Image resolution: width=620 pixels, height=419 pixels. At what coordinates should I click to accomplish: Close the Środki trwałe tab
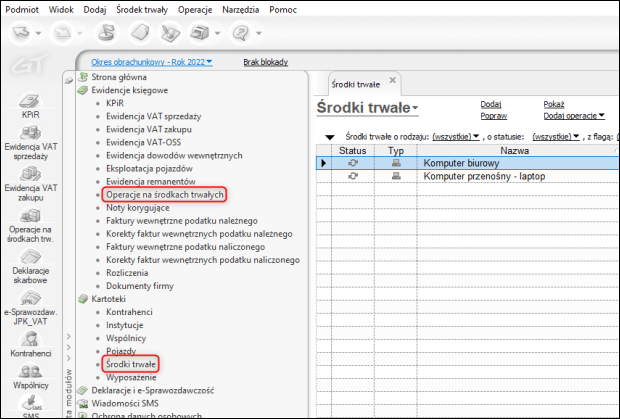(393, 80)
